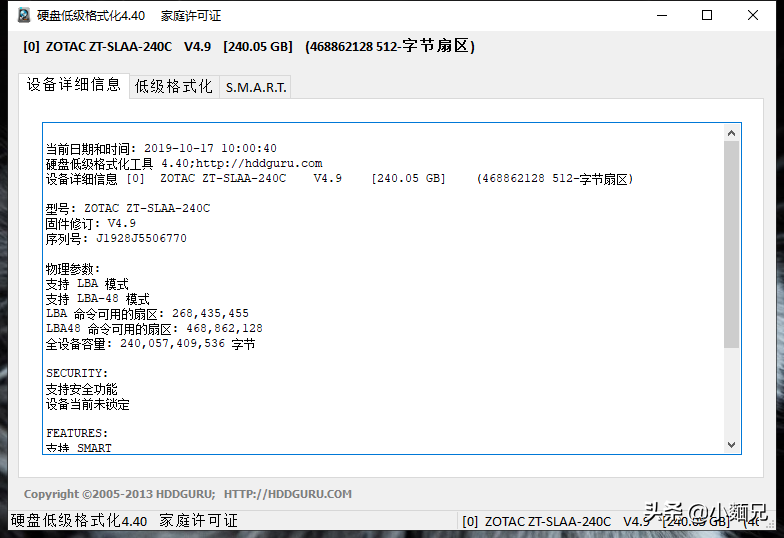Click the status bar 硬盘低级格式化4.40 家庭许可证 text
The width and height of the screenshot is (784, 538).
click(x=124, y=521)
